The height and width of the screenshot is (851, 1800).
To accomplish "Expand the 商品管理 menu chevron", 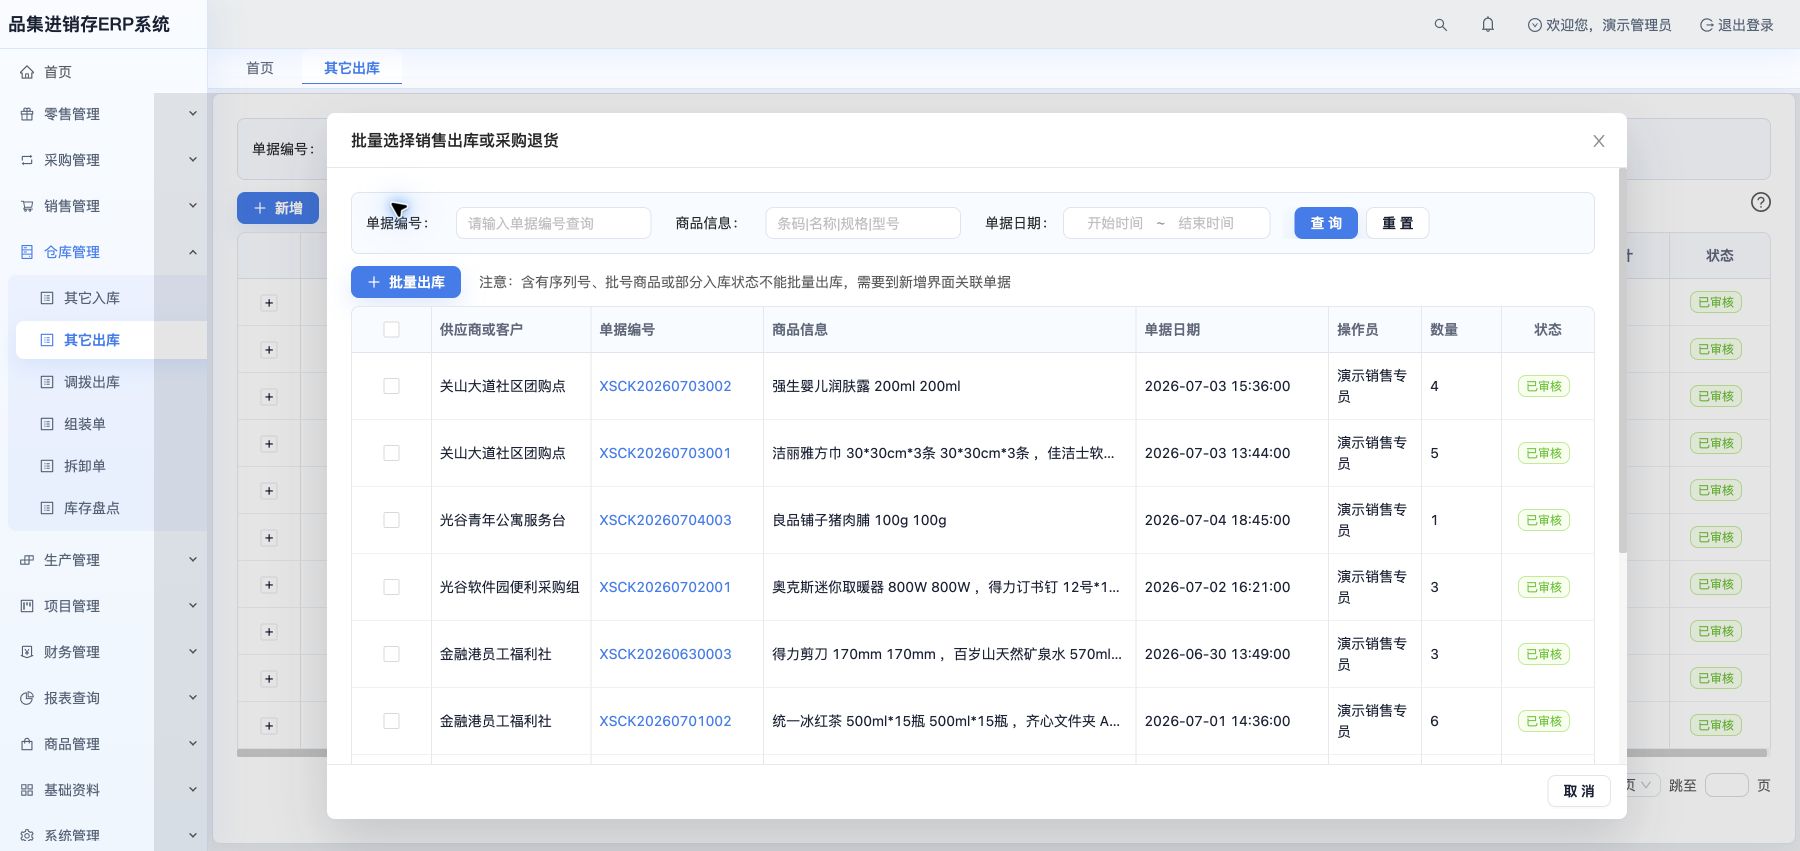I will point(193,744).
